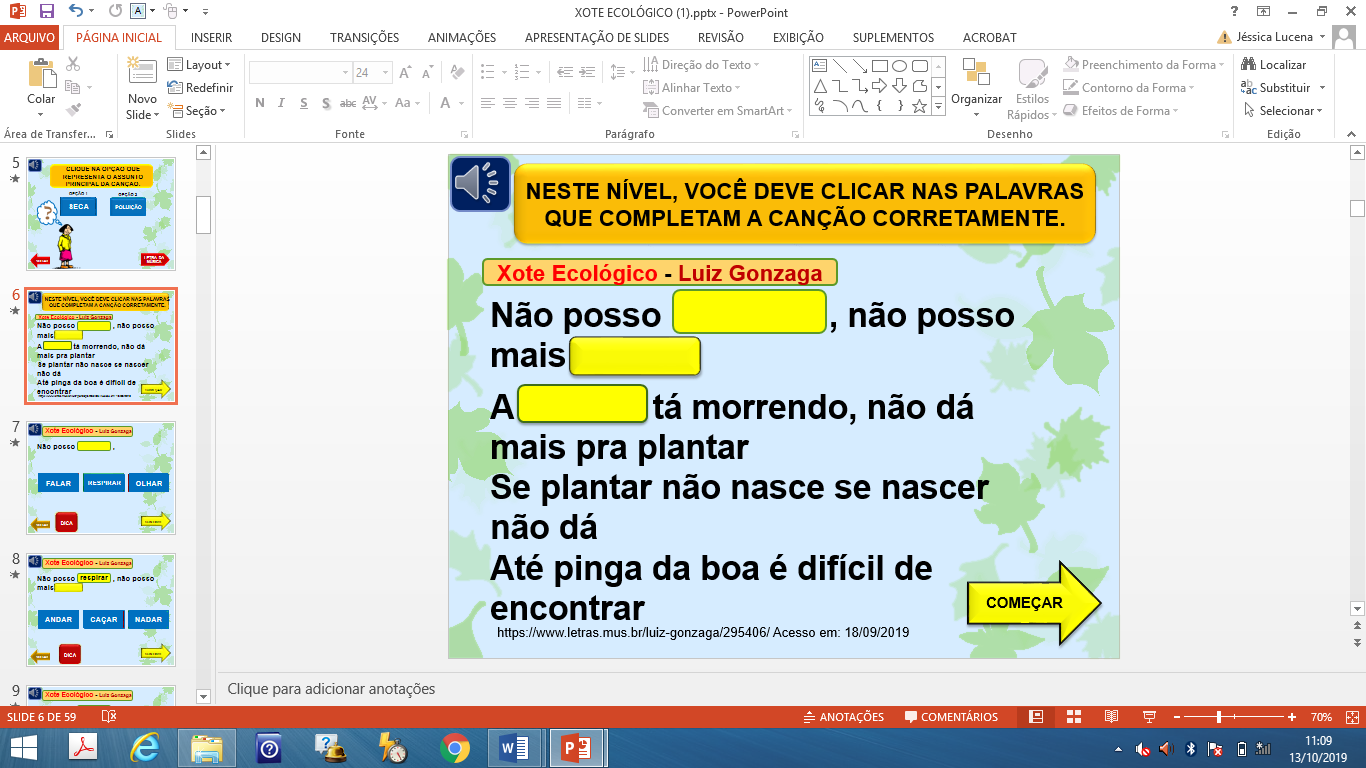Screen dimensions: 1366x768
Task: Open the Selecionar dropdown
Action: [1284, 111]
